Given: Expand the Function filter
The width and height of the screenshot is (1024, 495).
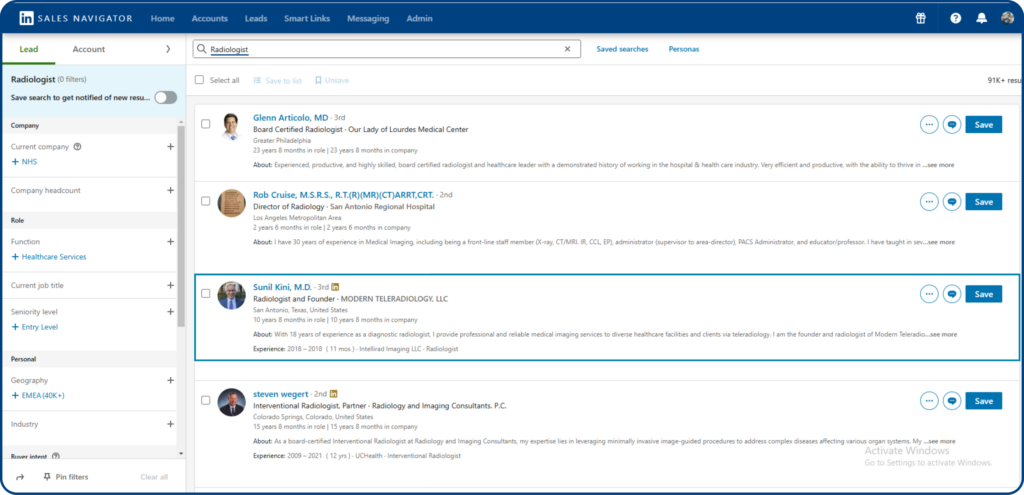Looking at the screenshot, I should point(170,242).
